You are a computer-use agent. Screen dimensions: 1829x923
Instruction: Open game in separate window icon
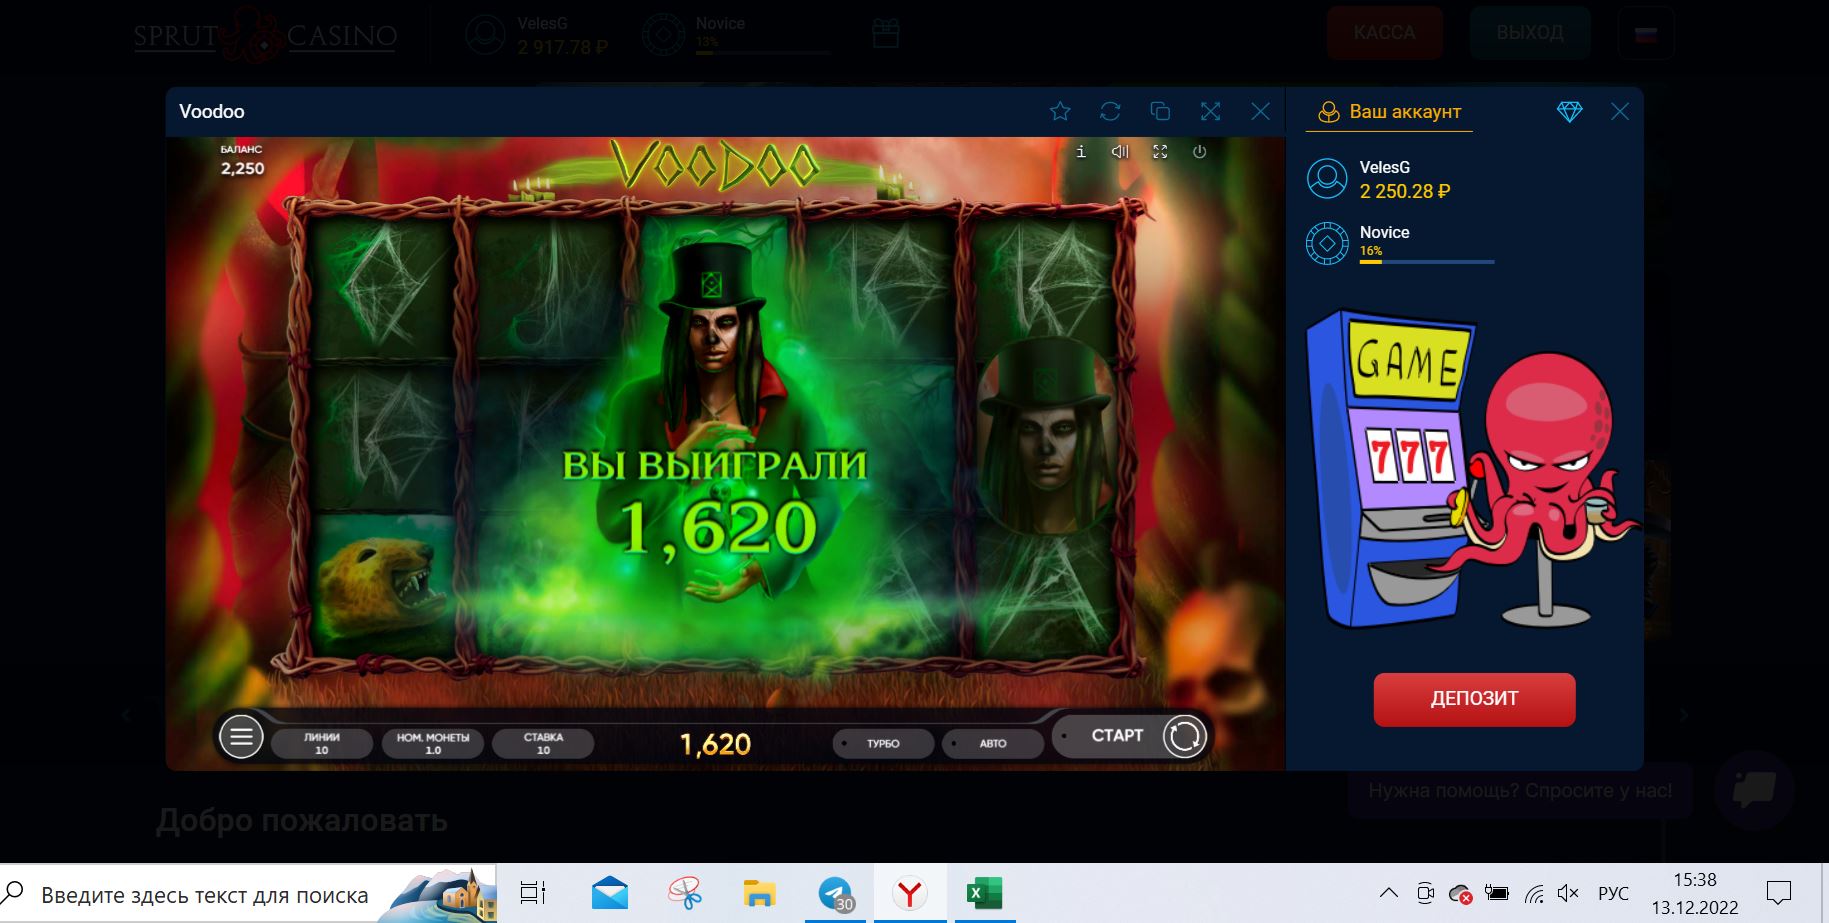tap(1160, 111)
